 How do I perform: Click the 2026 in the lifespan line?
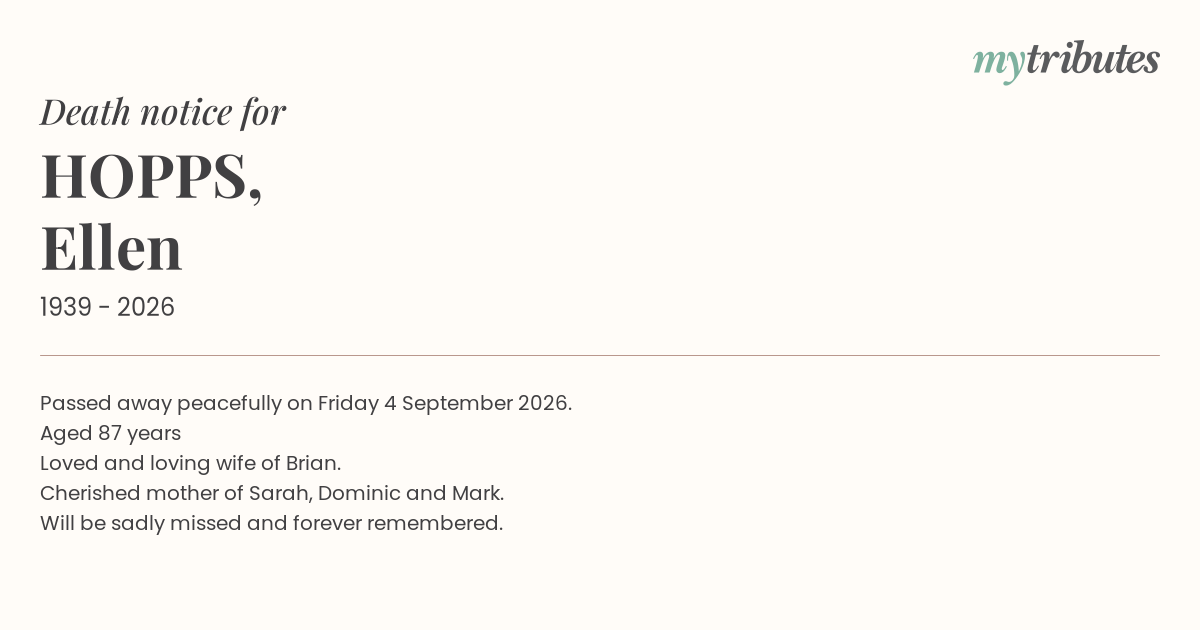pos(146,308)
